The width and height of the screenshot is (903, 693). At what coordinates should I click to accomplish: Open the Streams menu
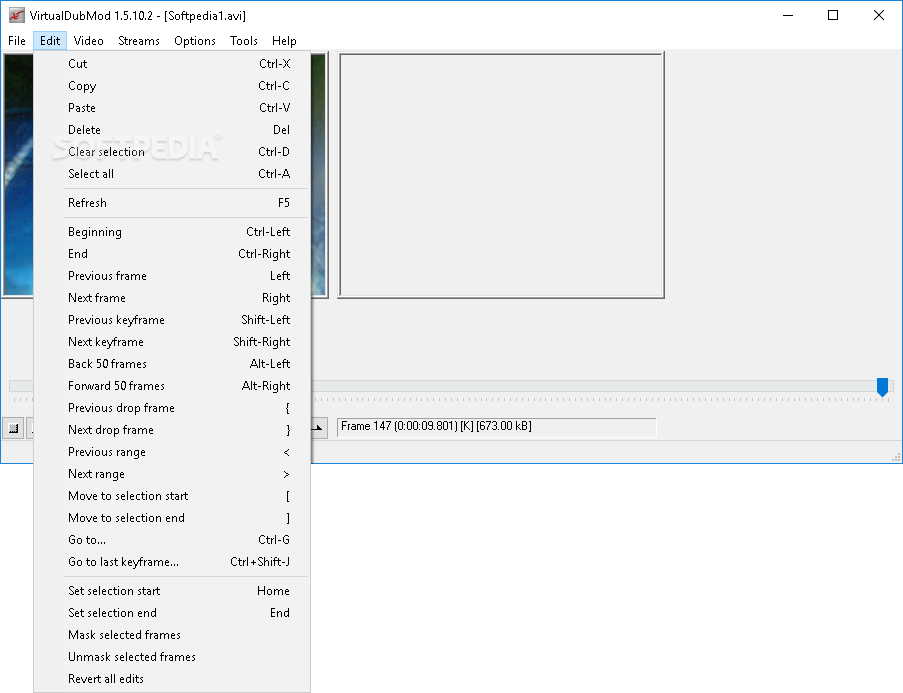tap(139, 41)
